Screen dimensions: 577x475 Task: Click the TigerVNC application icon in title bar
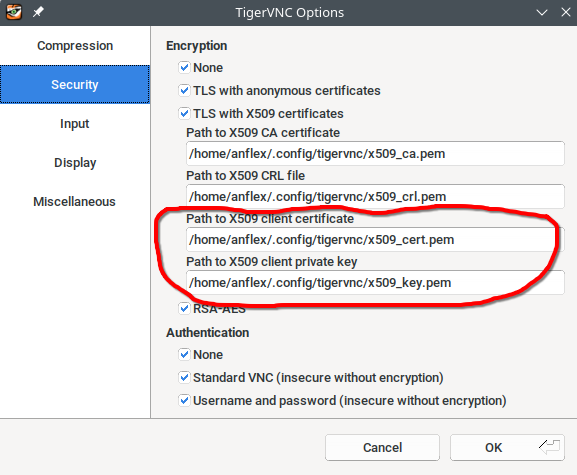[14, 12]
